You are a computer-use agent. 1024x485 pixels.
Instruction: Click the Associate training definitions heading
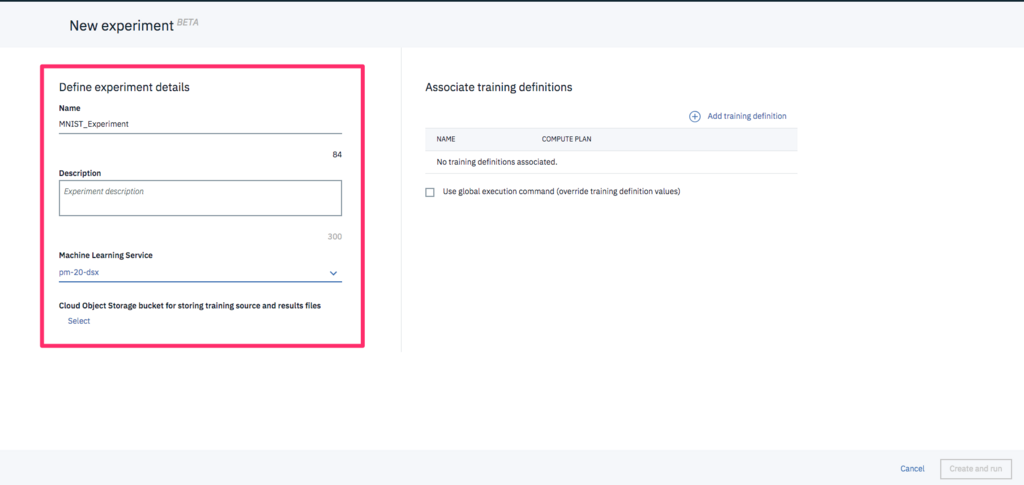tap(498, 87)
